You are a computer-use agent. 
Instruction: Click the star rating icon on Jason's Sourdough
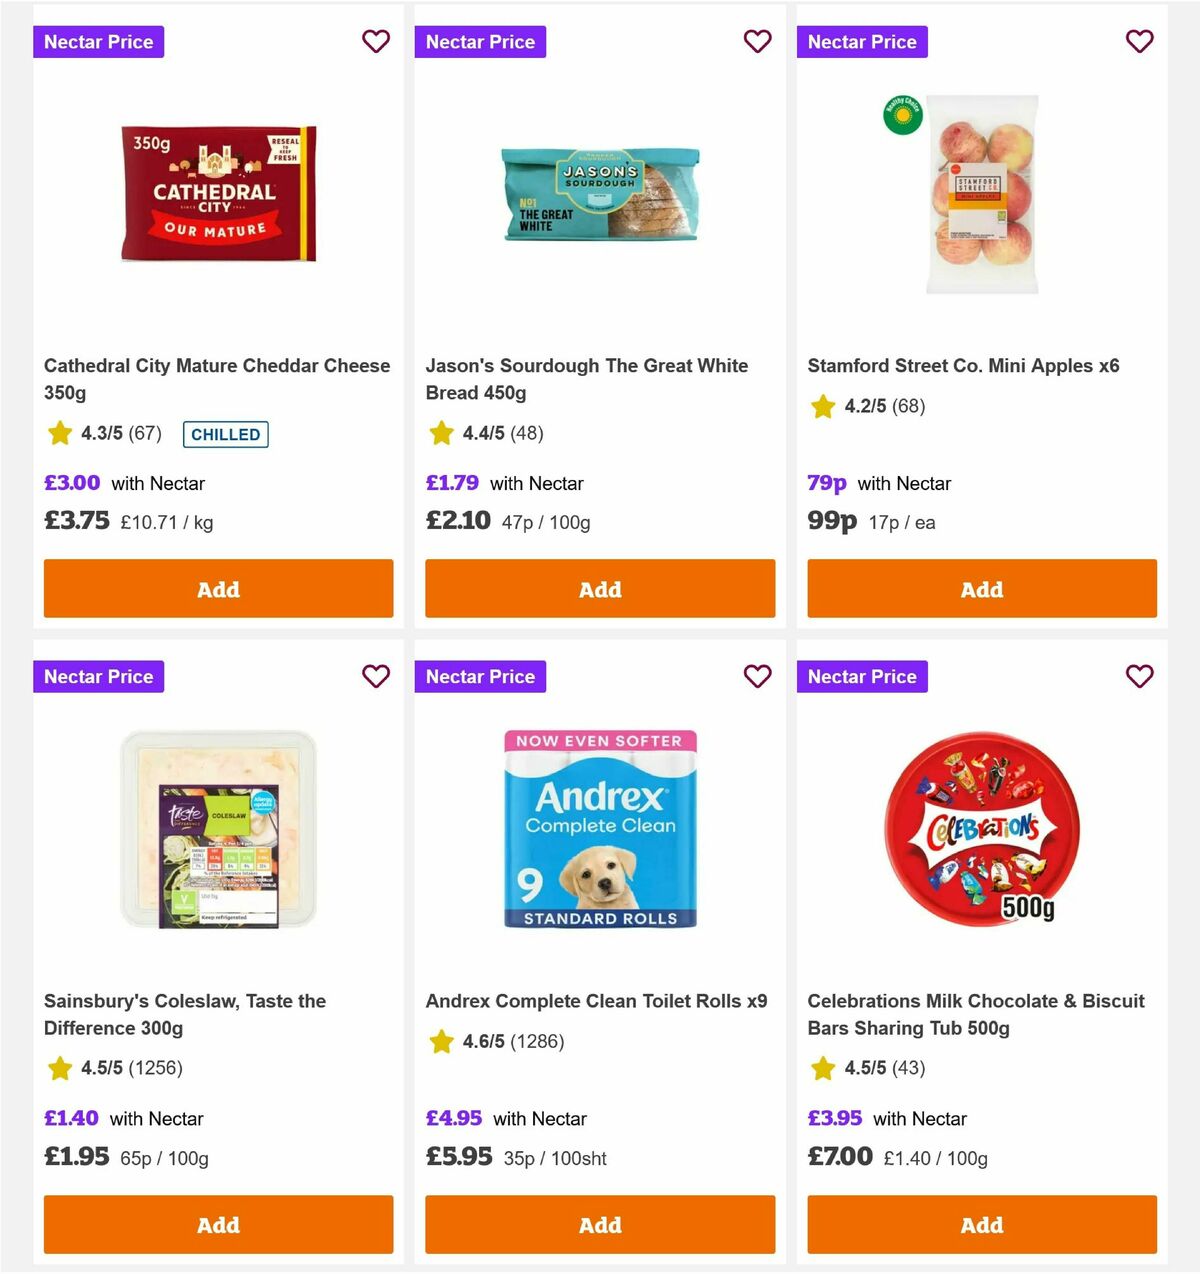click(x=441, y=433)
